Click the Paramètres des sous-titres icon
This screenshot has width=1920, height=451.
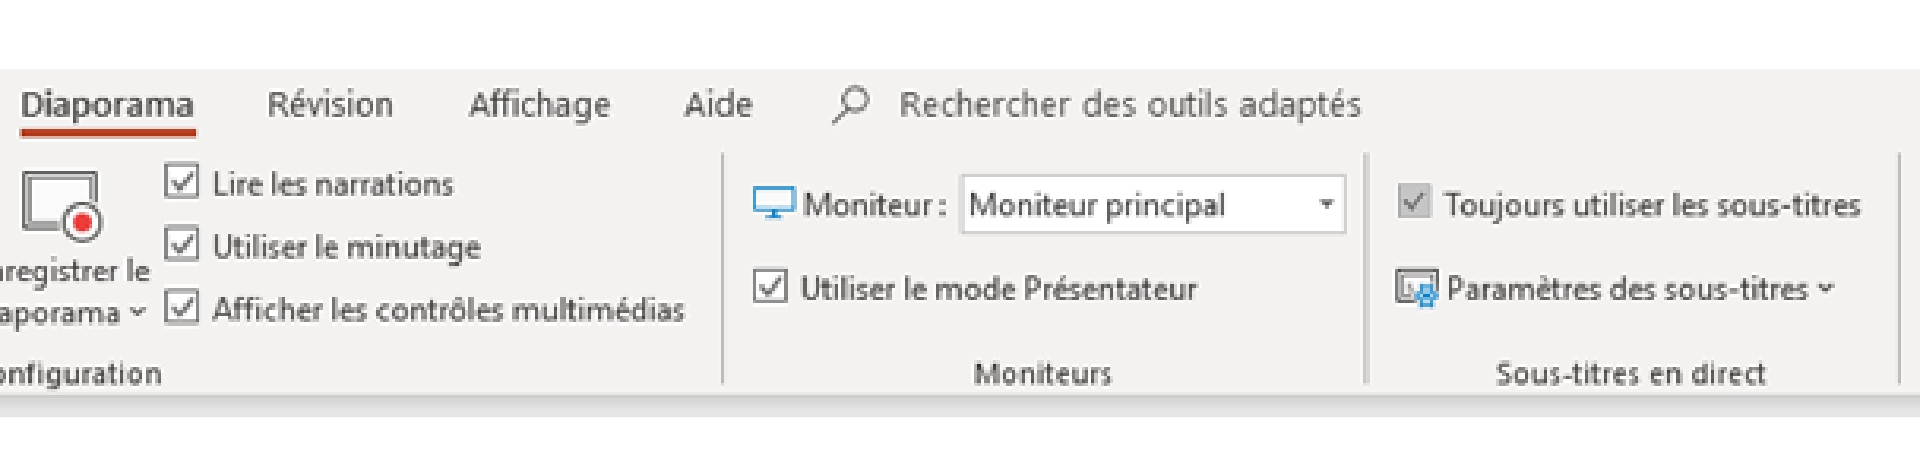pos(1416,289)
